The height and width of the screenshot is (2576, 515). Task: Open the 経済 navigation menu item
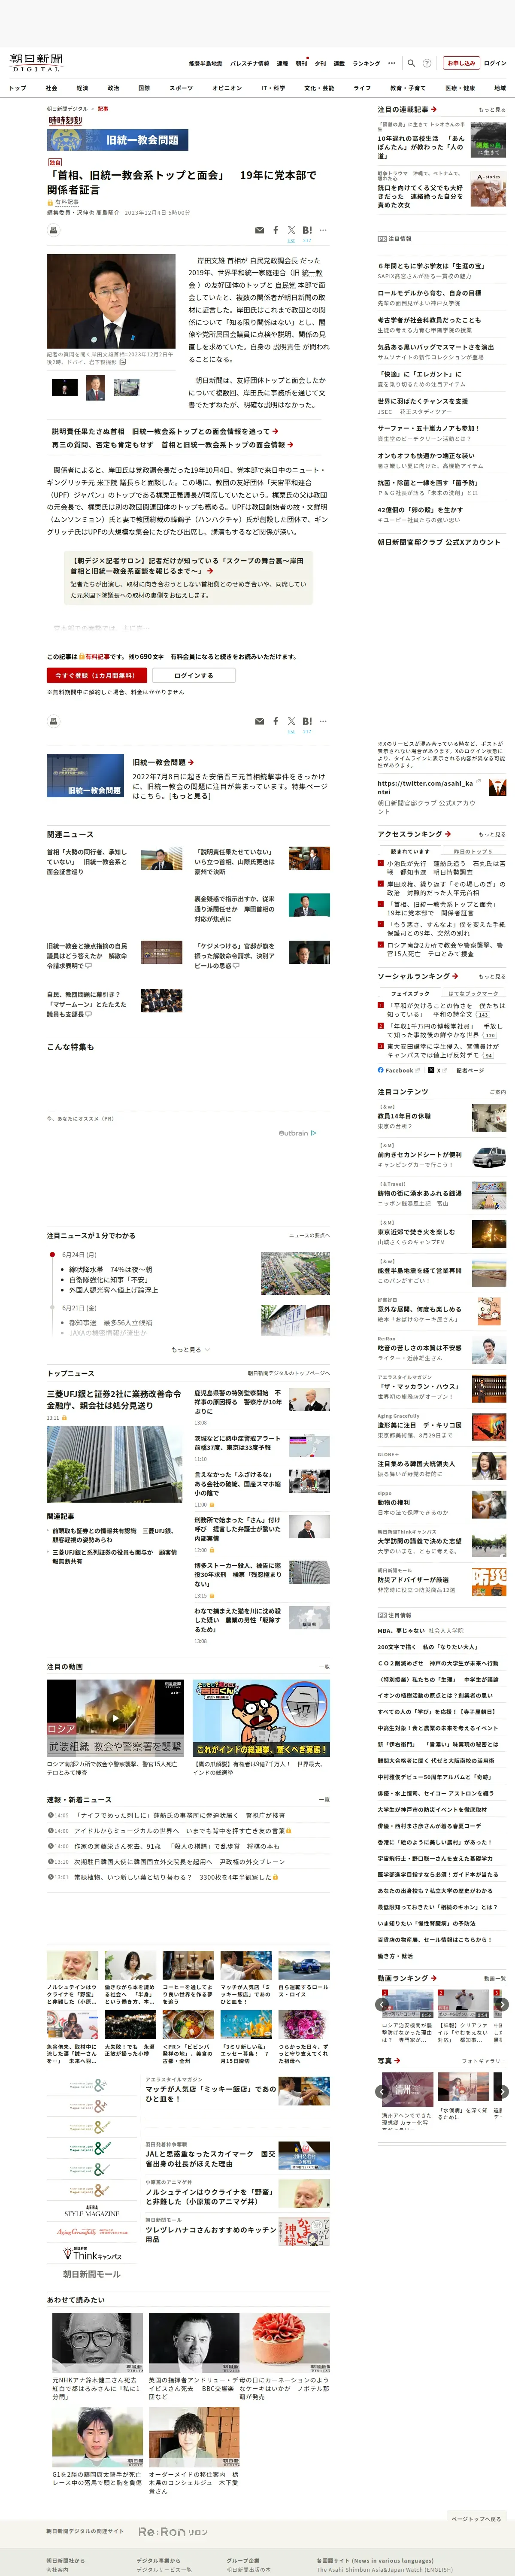pyautogui.click(x=82, y=88)
